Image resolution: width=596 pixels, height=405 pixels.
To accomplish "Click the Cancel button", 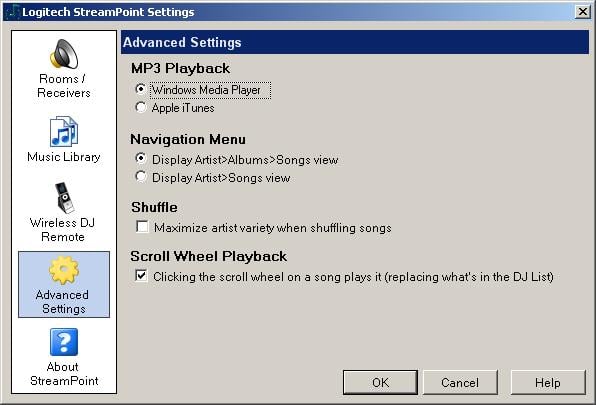I will pyautogui.click(x=460, y=382).
